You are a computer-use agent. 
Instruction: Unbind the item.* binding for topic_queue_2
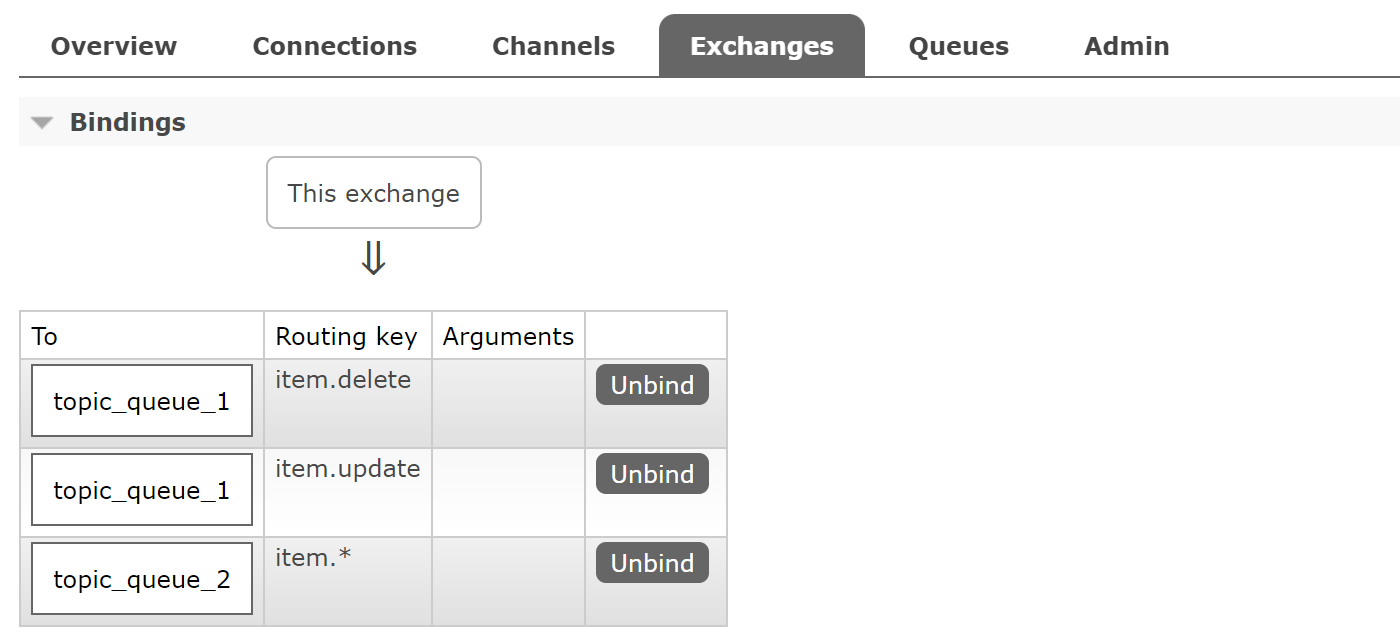tap(652, 563)
